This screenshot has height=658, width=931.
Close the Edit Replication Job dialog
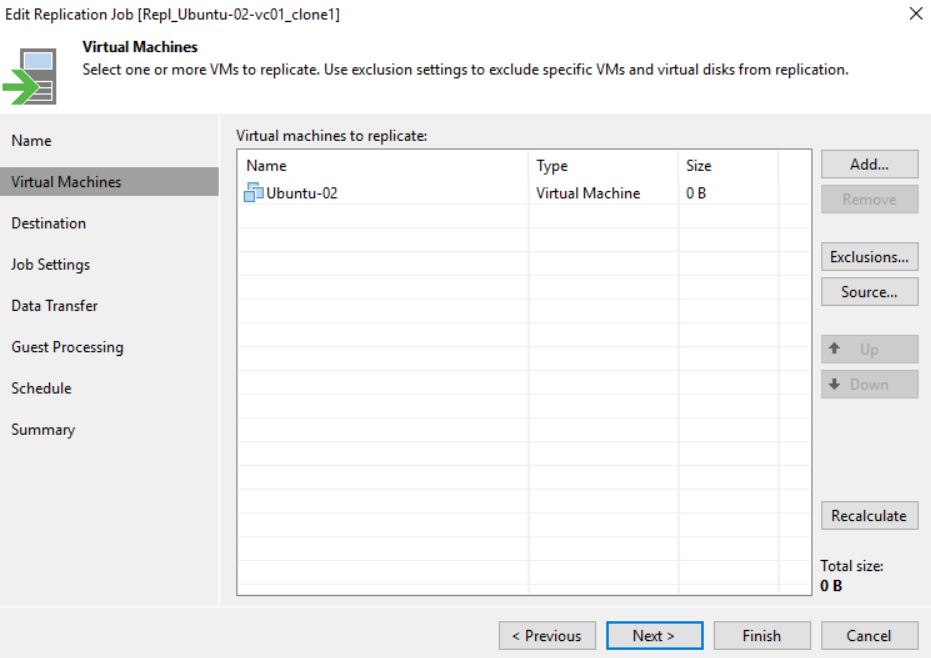(916, 13)
